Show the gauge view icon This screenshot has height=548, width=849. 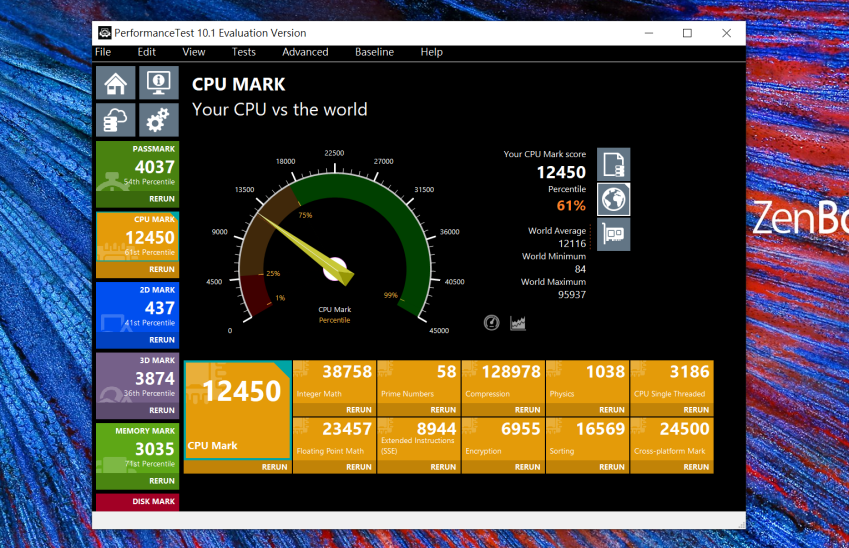[492, 323]
